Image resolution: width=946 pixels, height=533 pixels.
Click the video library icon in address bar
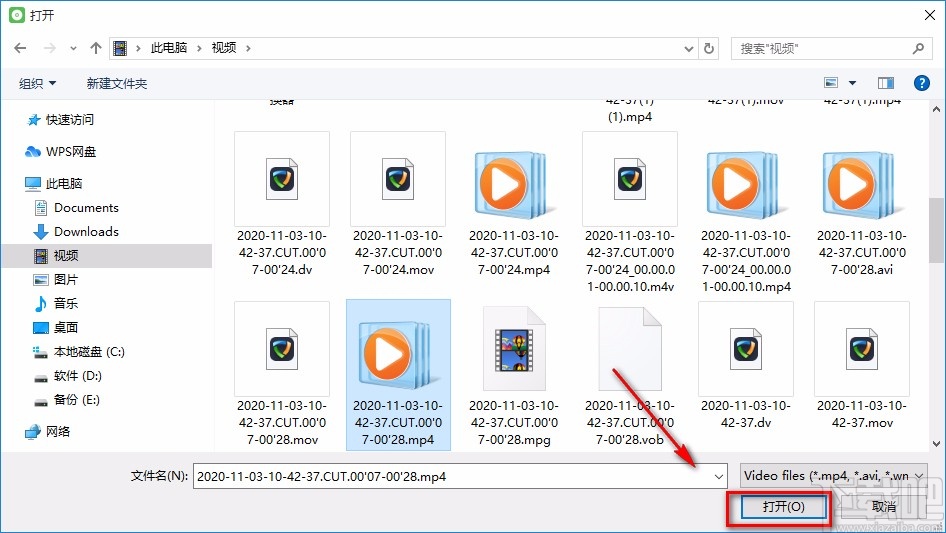(x=120, y=48)
